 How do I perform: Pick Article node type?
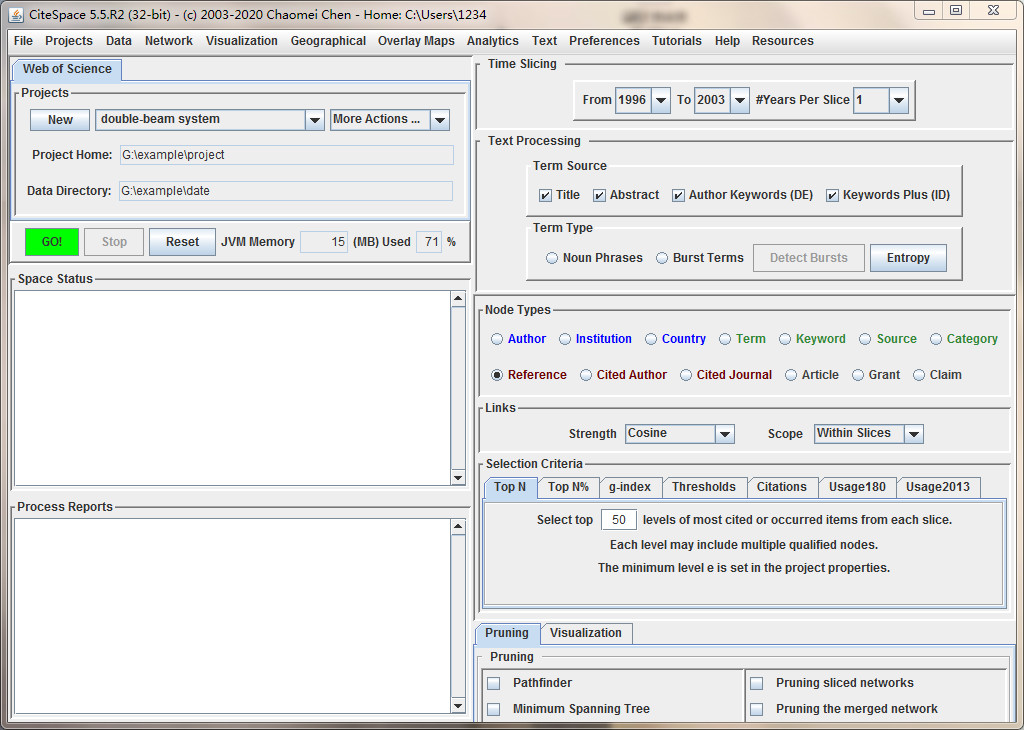click(x=791, y=375)
